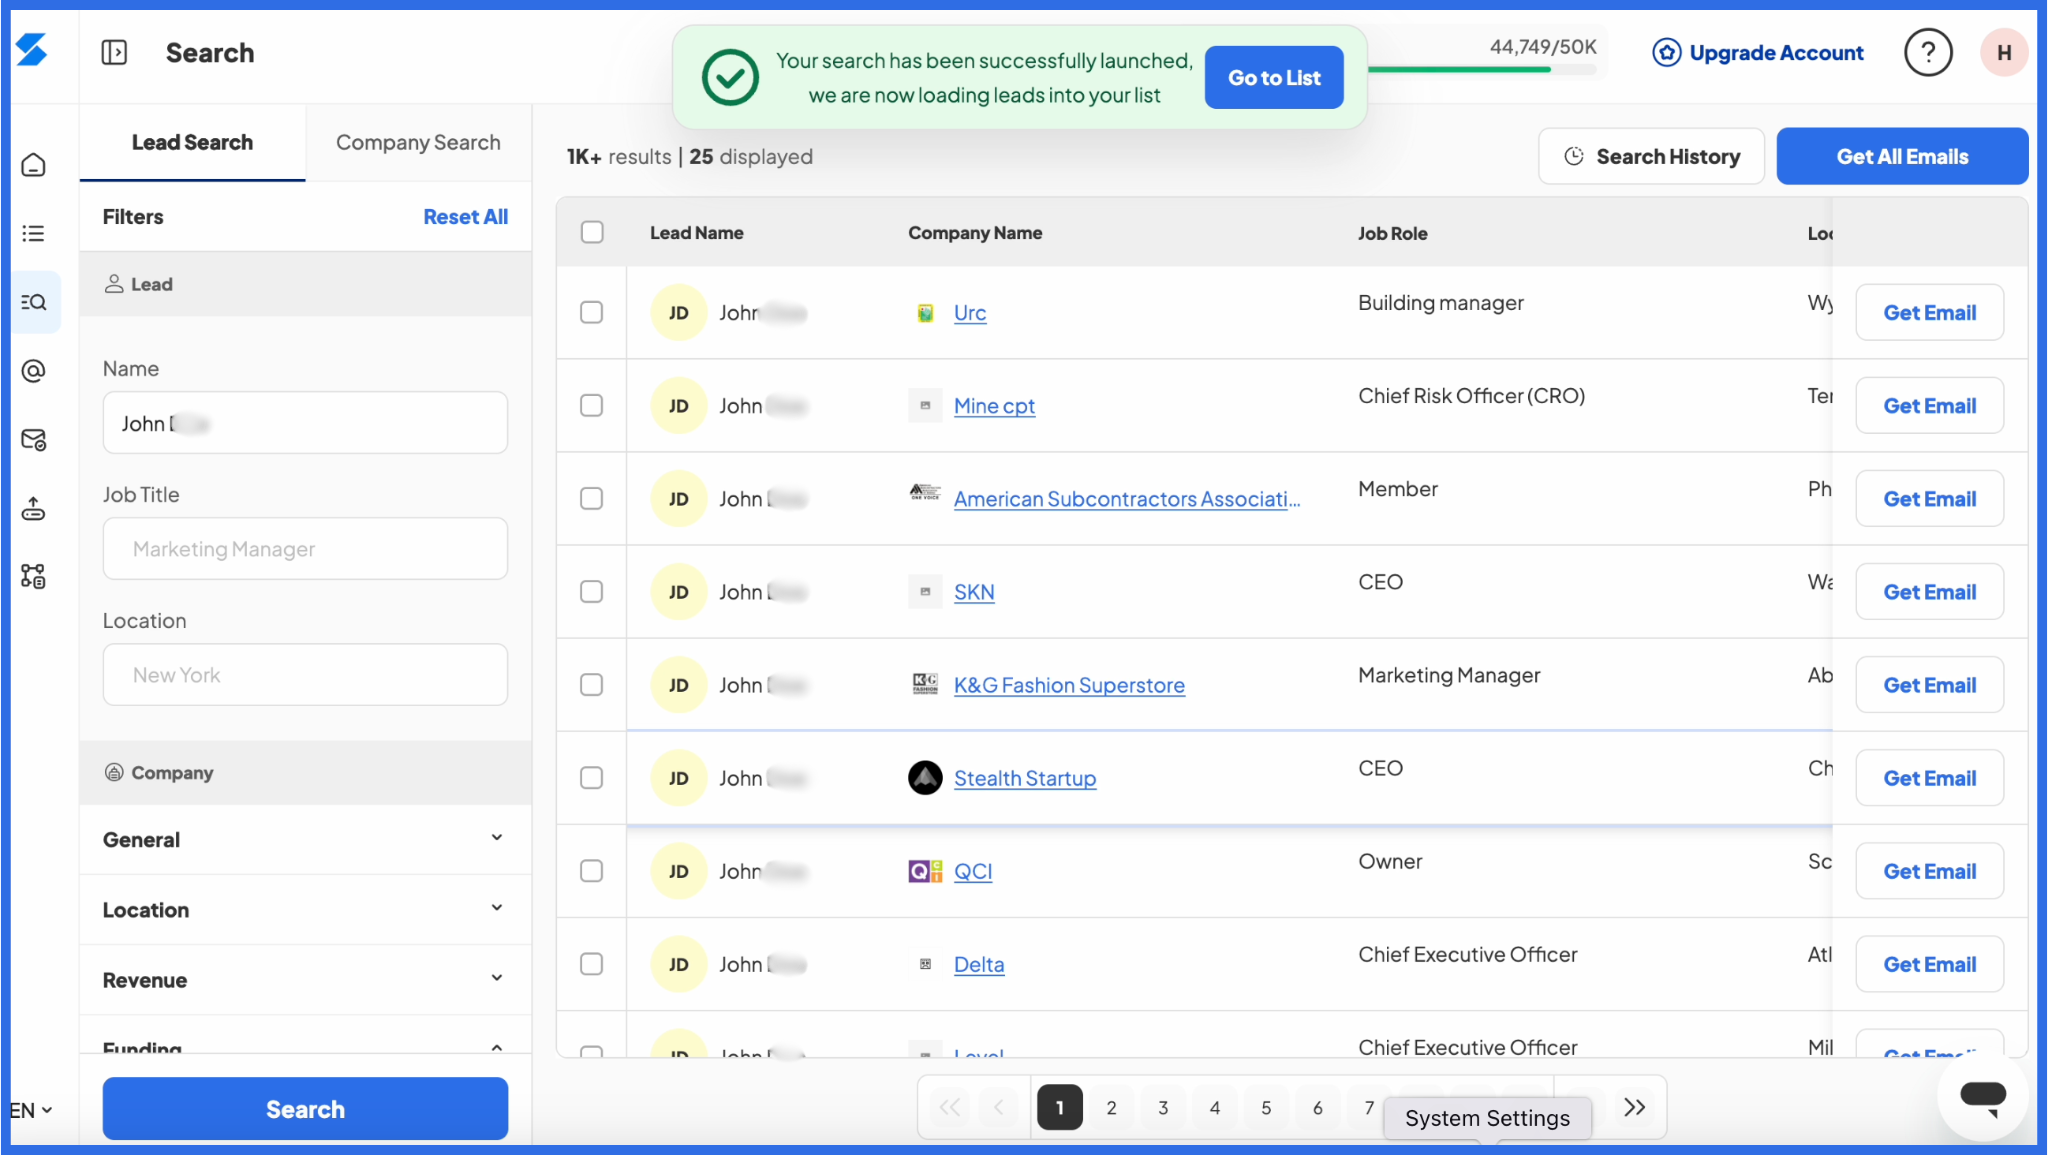Click the 44,749/50K credits progress bar
Screen dimensions: 2048x1155
[1482, 69]
